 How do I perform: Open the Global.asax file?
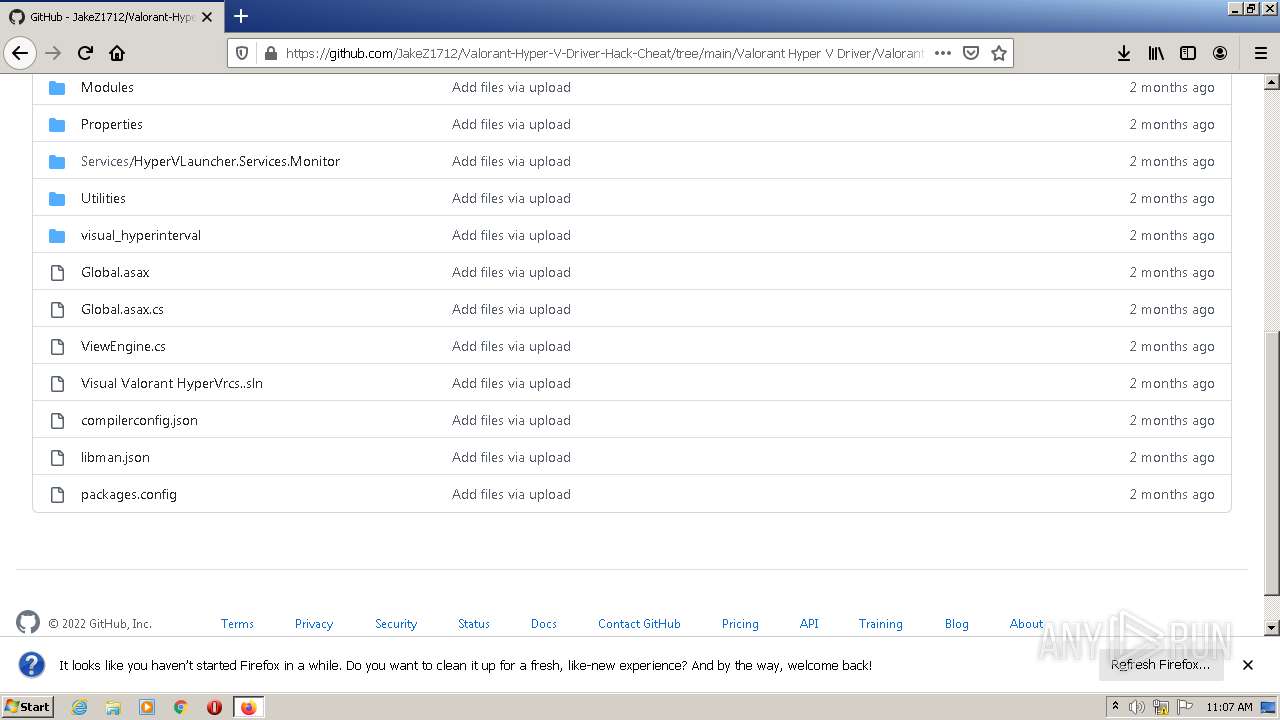pos(115,272)
